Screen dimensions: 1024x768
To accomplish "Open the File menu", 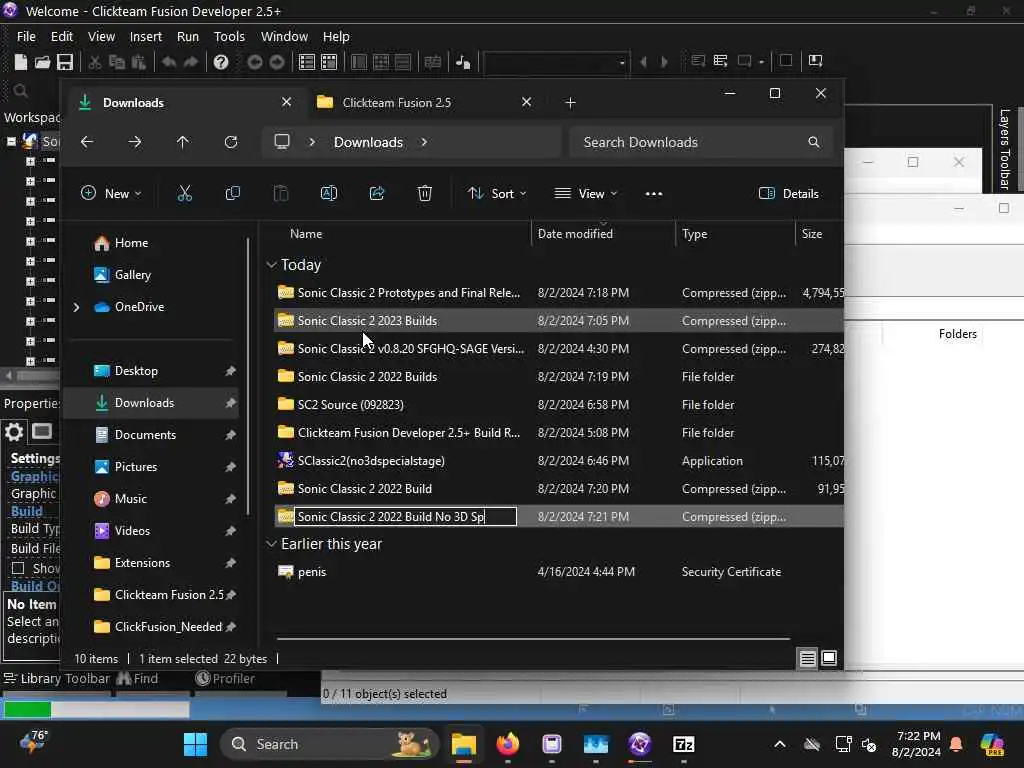I will (26, 37).
